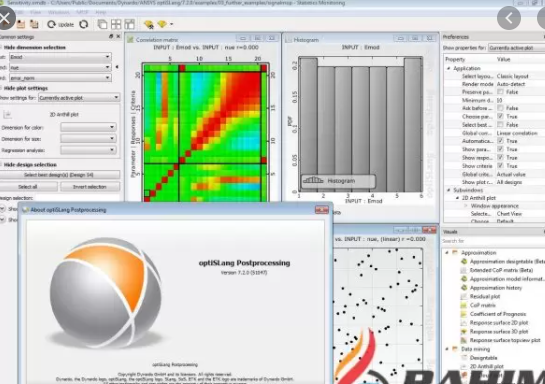Open the Response surface 3D plot visual
Image resolution: width=545 pixels, height=384 pixels.
(x=499, y=332)
